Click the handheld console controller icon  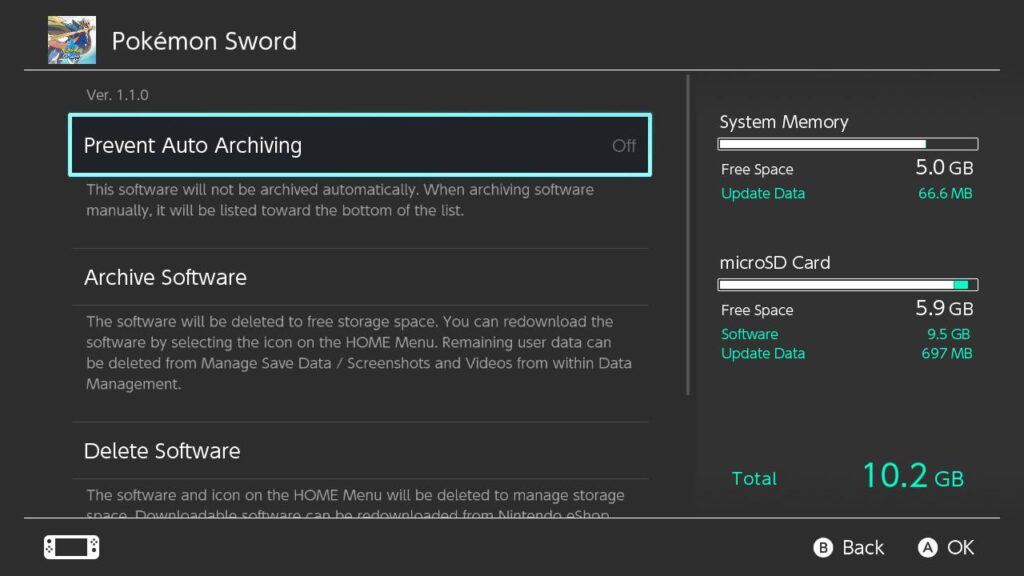click(72, 547)
